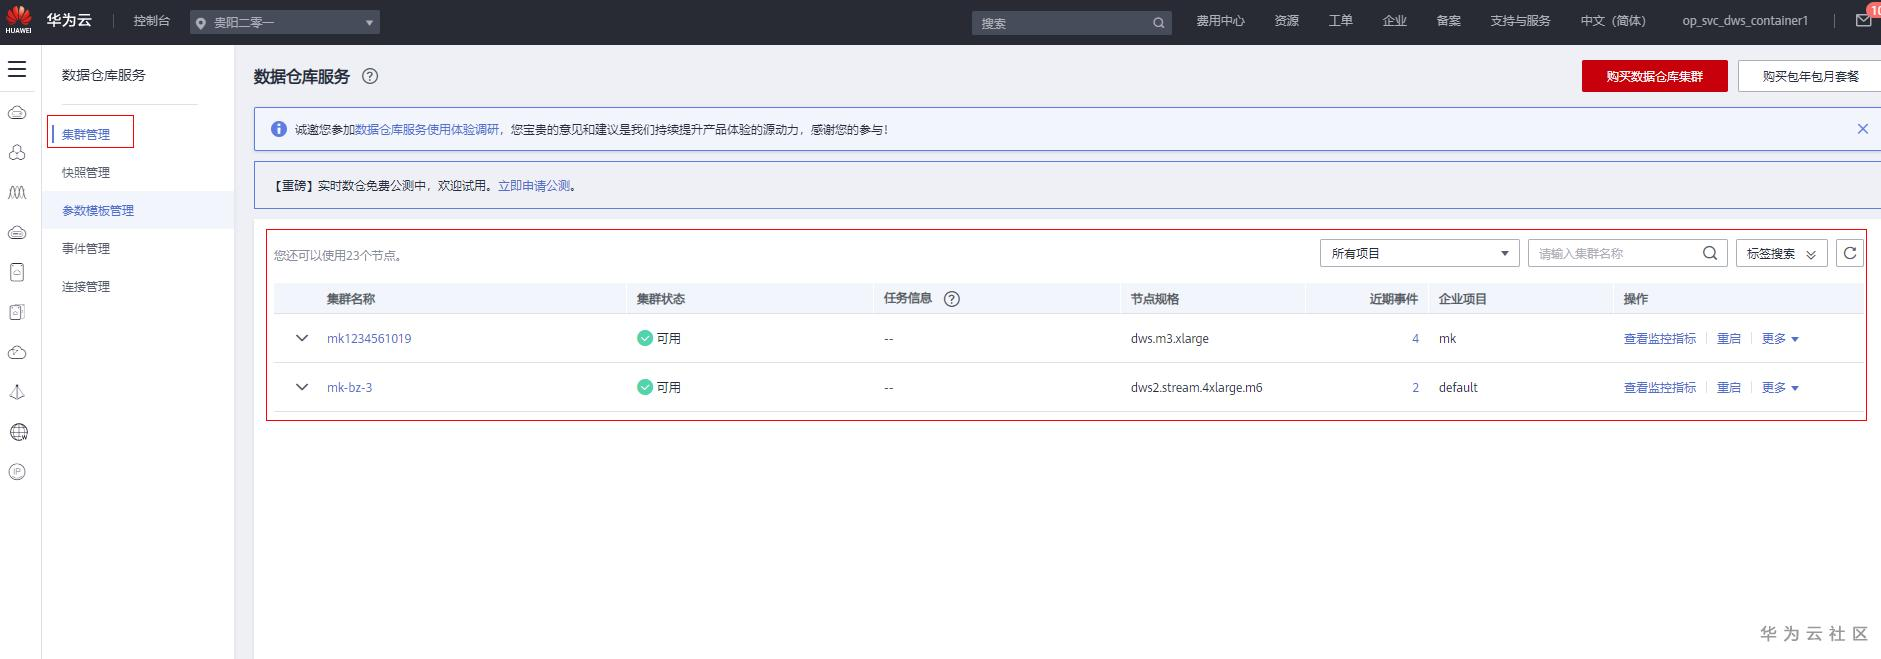Click 重启 for mk-bz-3

pyautogui.click(x=1729, y=388)
